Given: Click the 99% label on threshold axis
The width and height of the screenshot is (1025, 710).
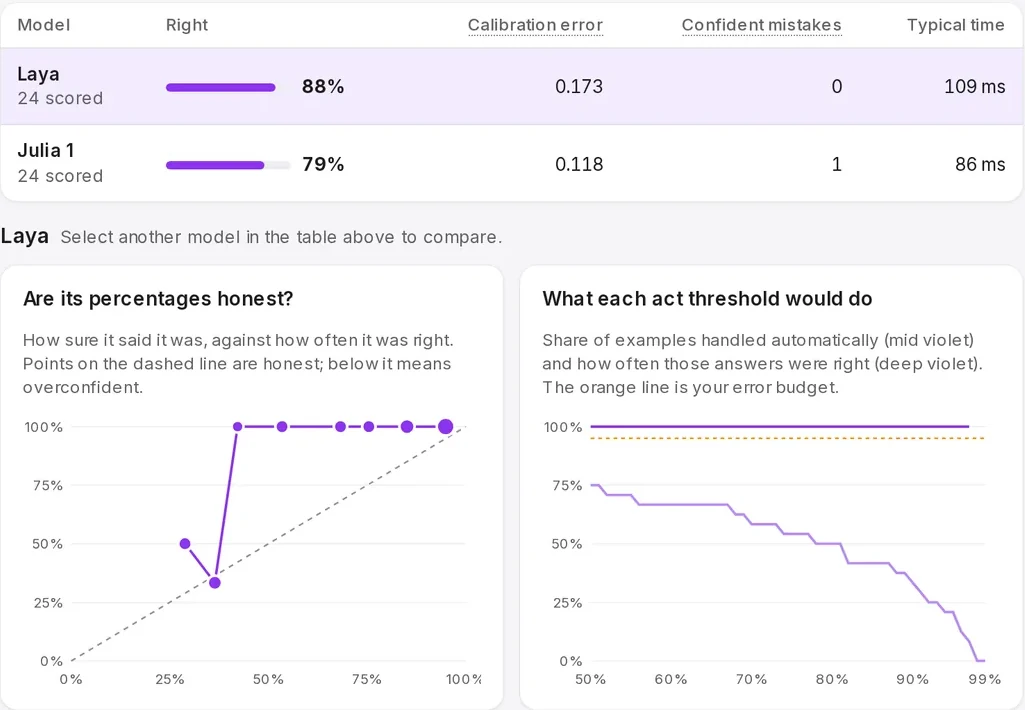Looking at the screenshot, I should point(984,679).
